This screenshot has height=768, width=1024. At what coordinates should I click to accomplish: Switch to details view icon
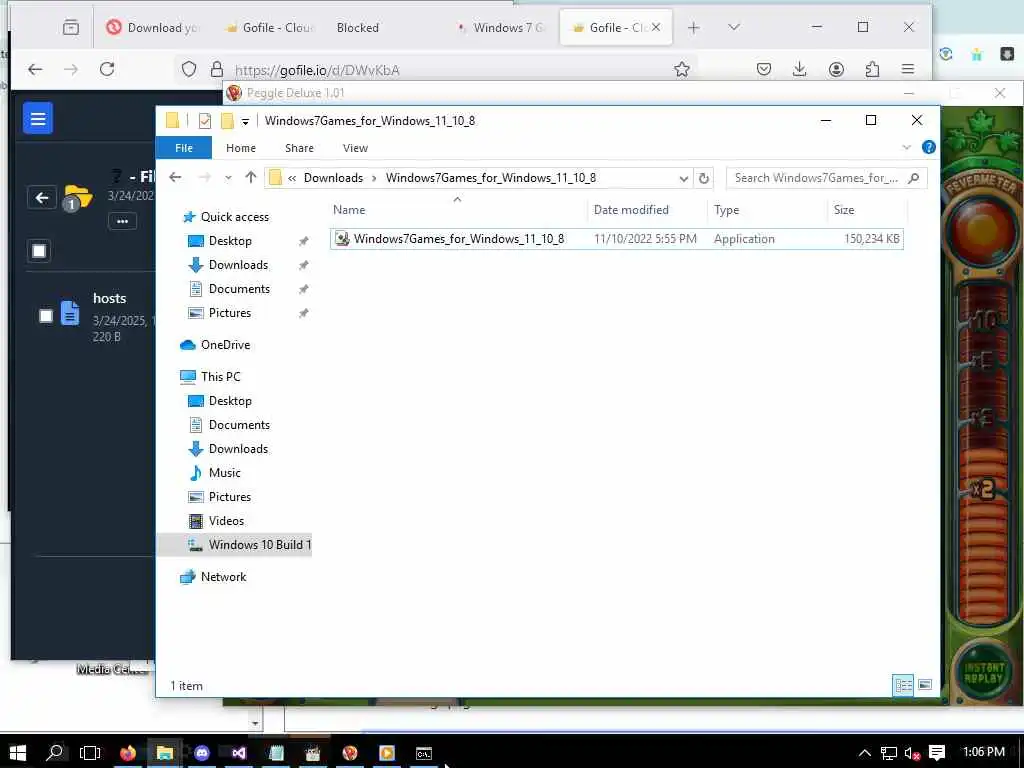point(903,685)
